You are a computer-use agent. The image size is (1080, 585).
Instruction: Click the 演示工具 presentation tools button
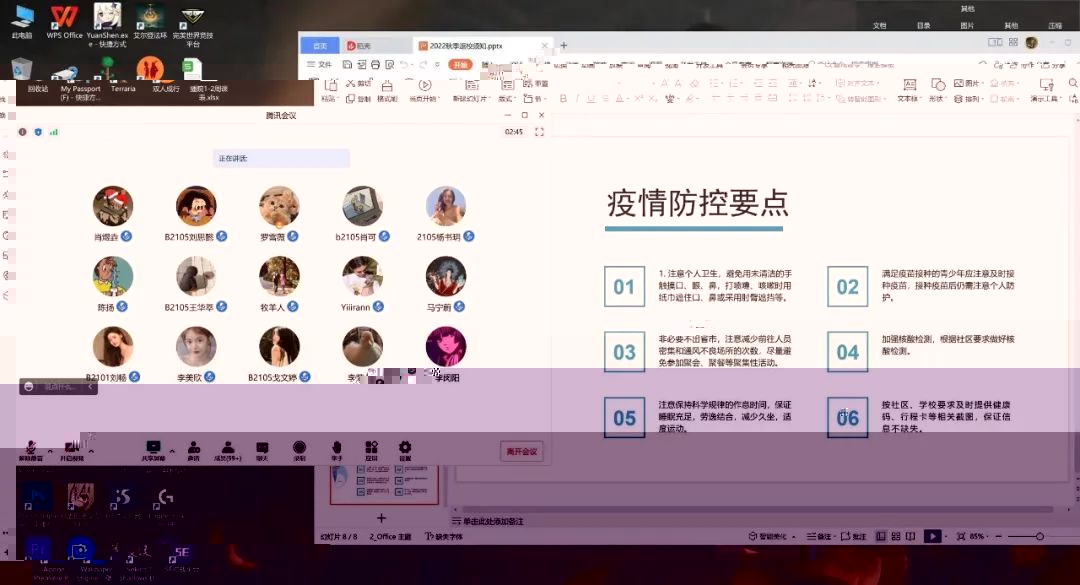pos(1046,90)
